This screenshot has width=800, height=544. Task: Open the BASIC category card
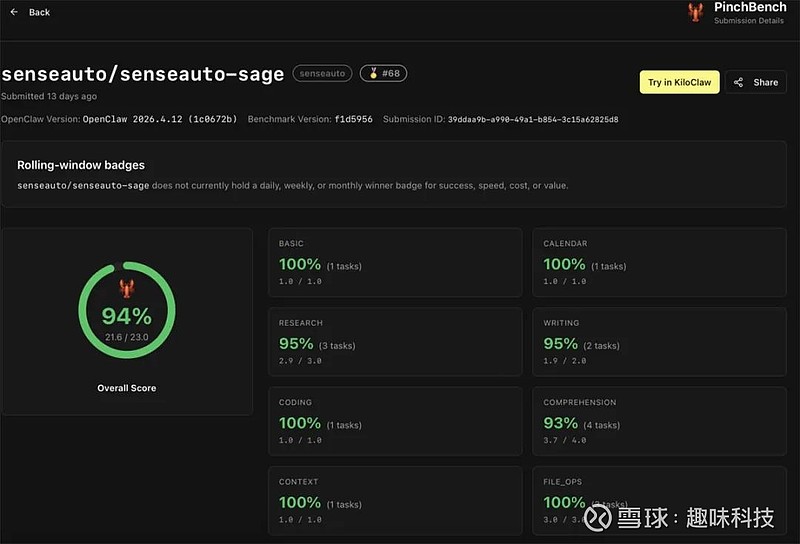point(395,262)
